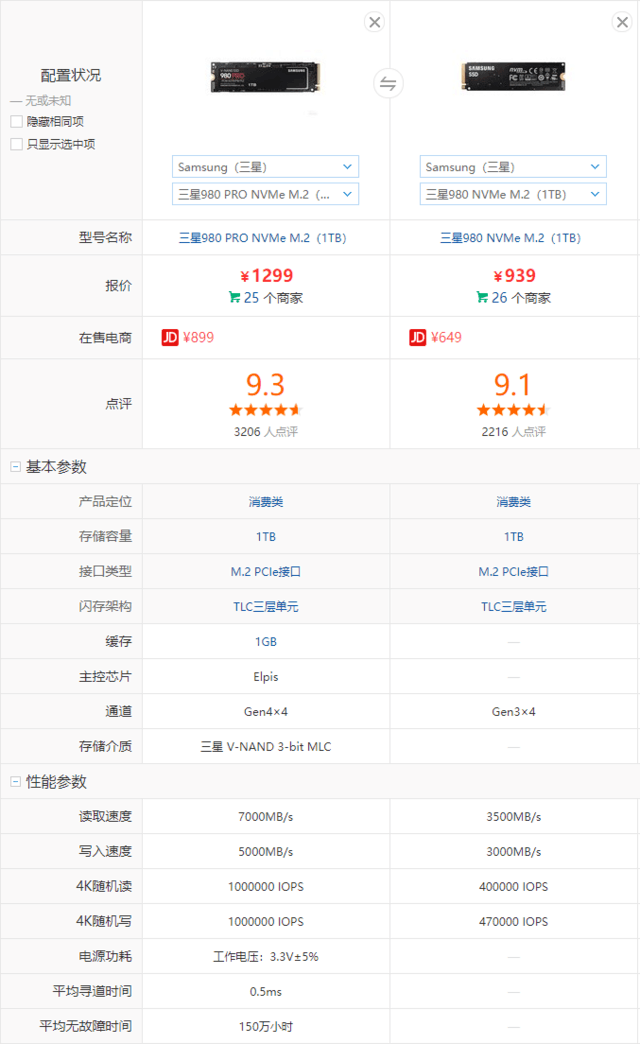
Task: Open the 三星980 PRO NVMe M.2（1TB）link
Action: [x=262, y=238]
